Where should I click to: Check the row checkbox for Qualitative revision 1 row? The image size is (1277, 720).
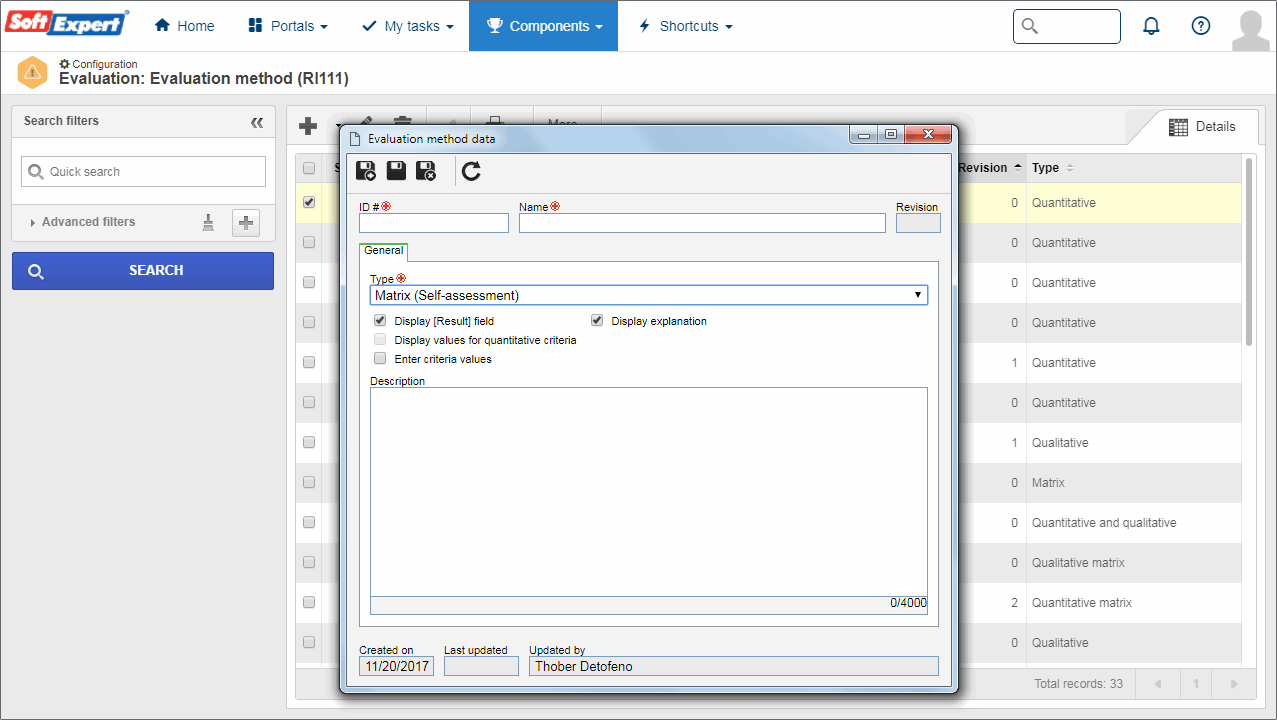309,442
